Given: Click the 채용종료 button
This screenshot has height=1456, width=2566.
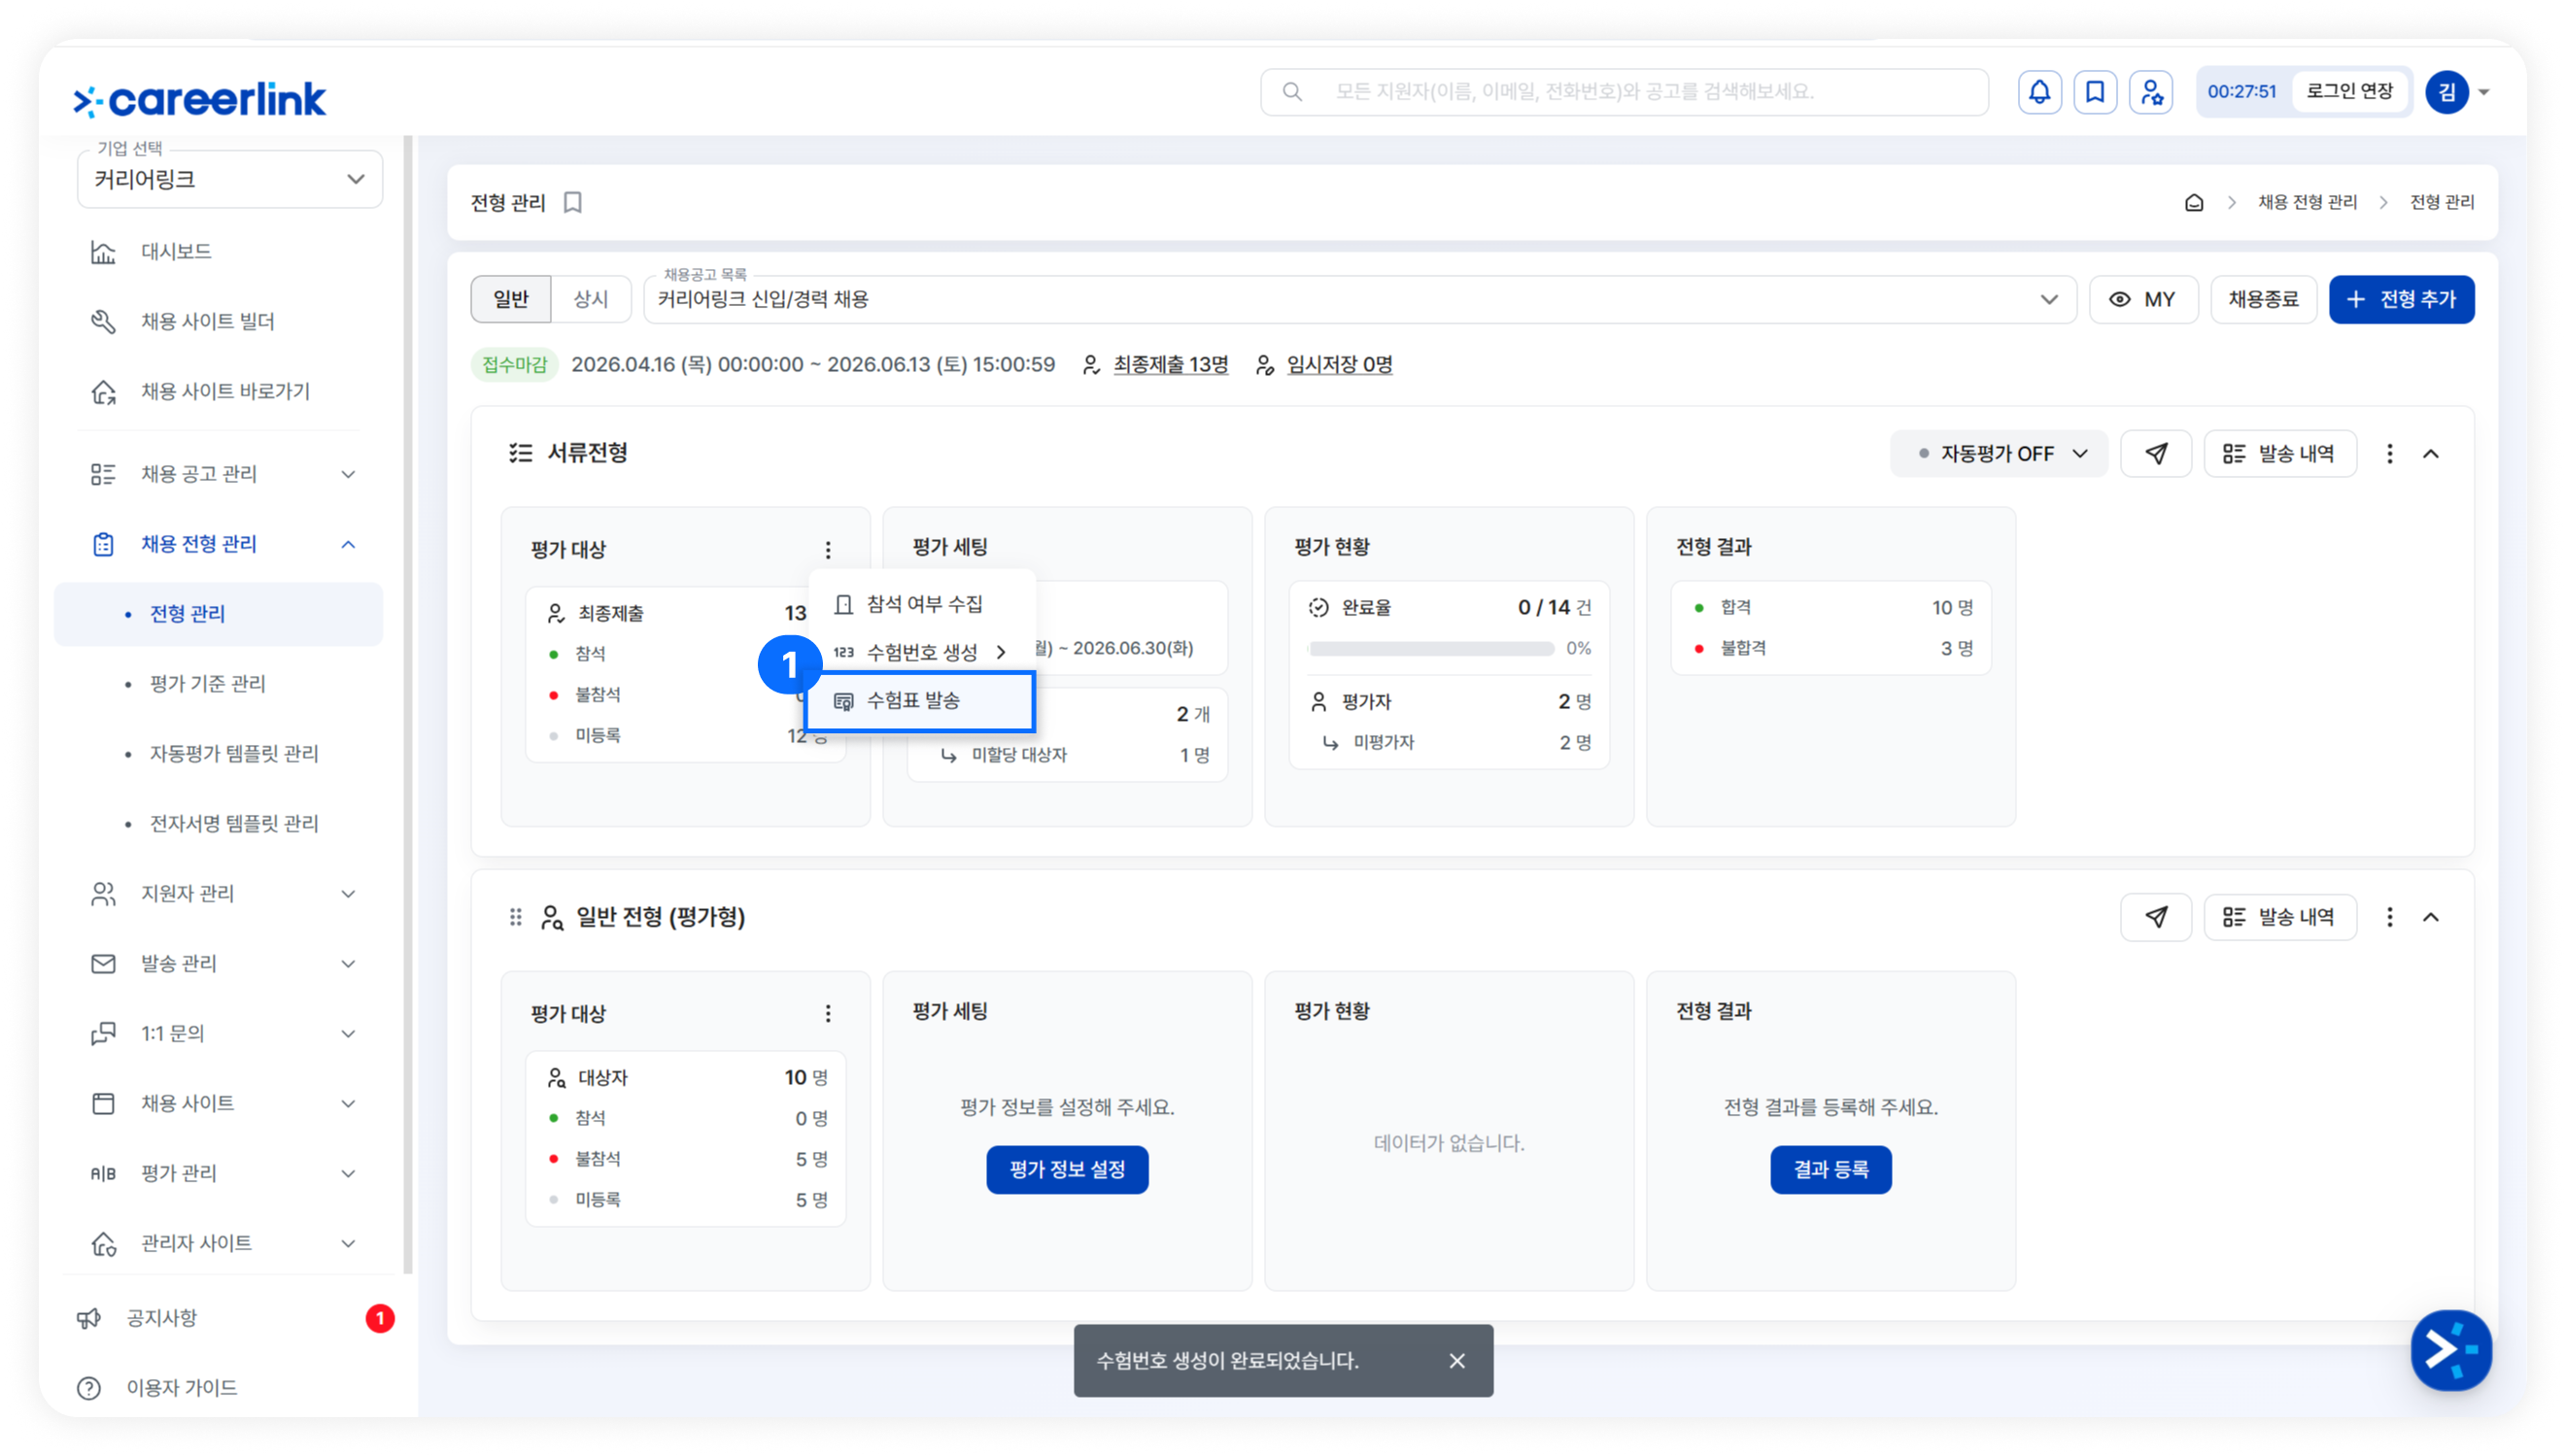Looking at the screenshot, I should tap(2262, 300).
